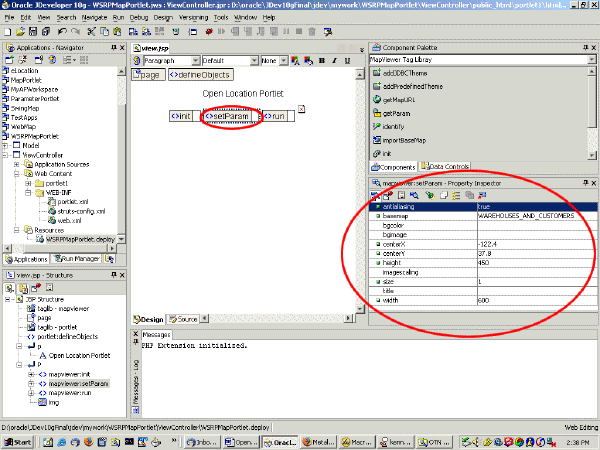This screenshot has height=450, width=600.
Task: Toggle the pin on the Applications Navigator panel
Action: coord(114,47)
